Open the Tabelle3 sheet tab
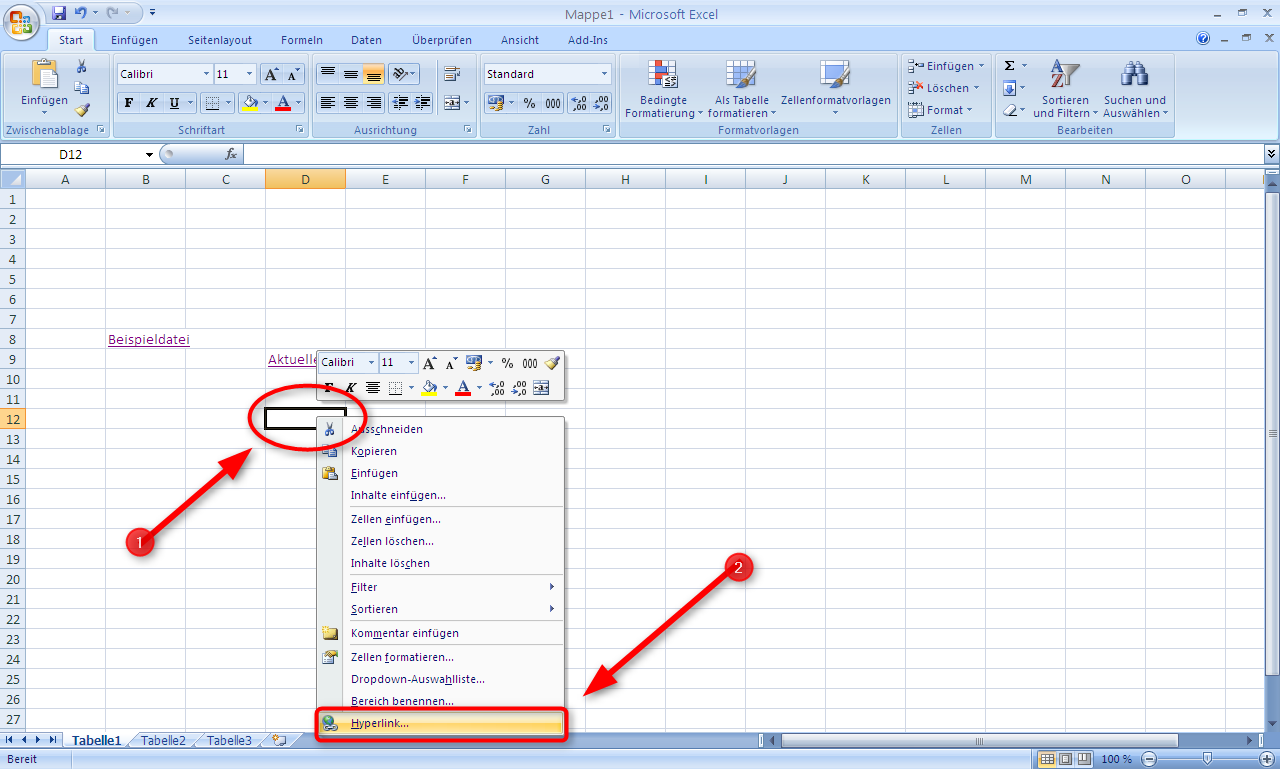 (230, 741)
